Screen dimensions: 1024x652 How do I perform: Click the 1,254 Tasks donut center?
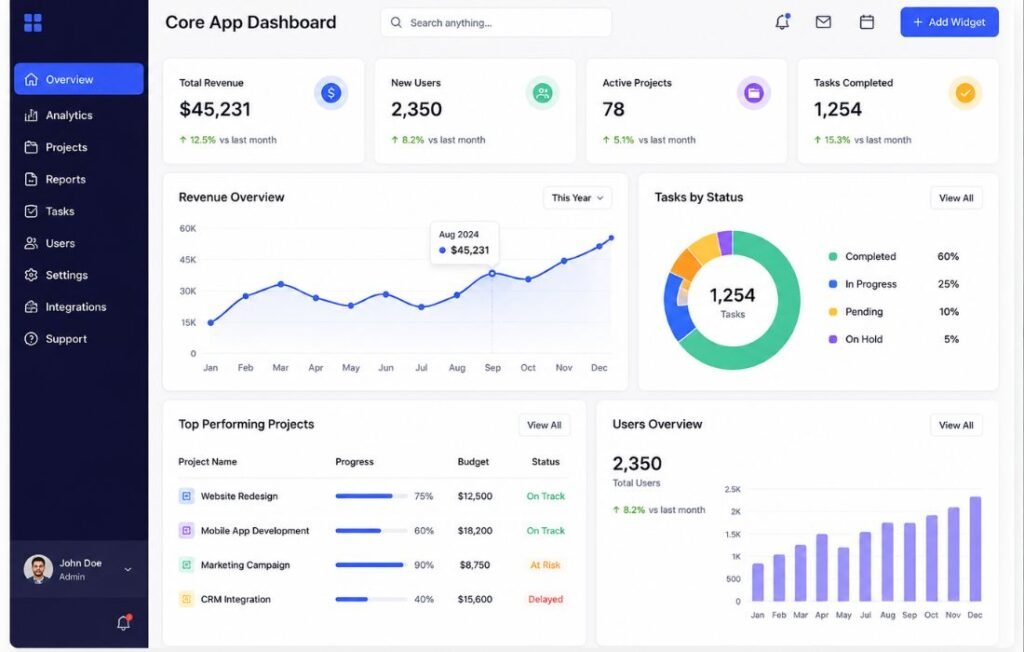point(732,302)
